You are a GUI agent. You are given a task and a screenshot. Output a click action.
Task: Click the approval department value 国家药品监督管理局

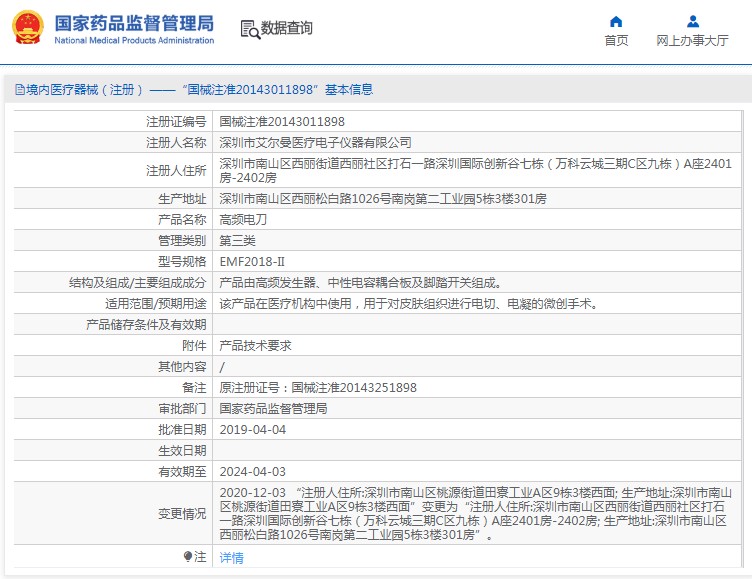pos(273,409)
